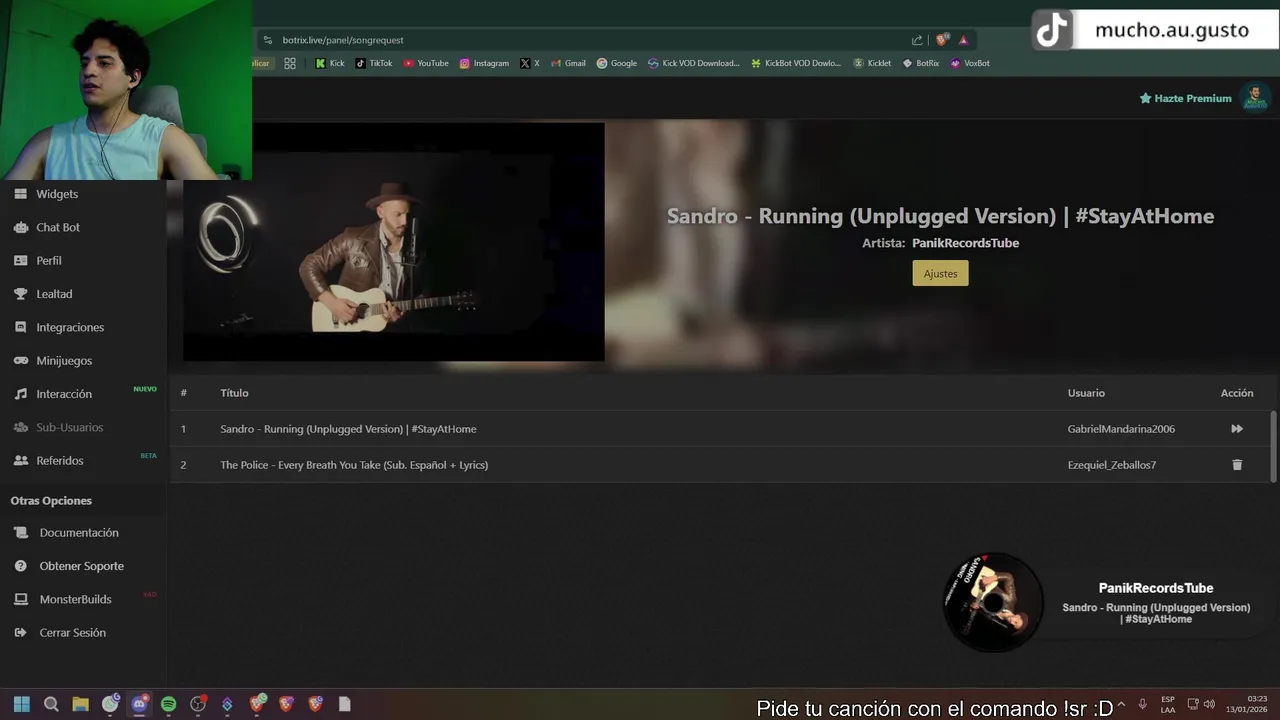Delete The Police song from queue
This screenshot has width=1280, height=720.
1237,465
